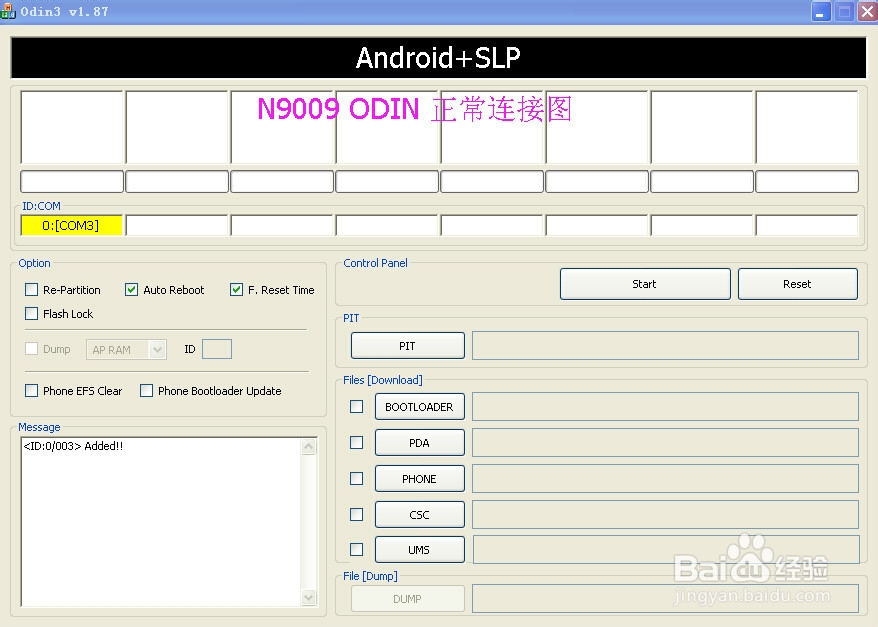The width and height of the screenshot is (878, 627).
Task: Tick the checkbox beside PDA
Action: coord(357,442)
